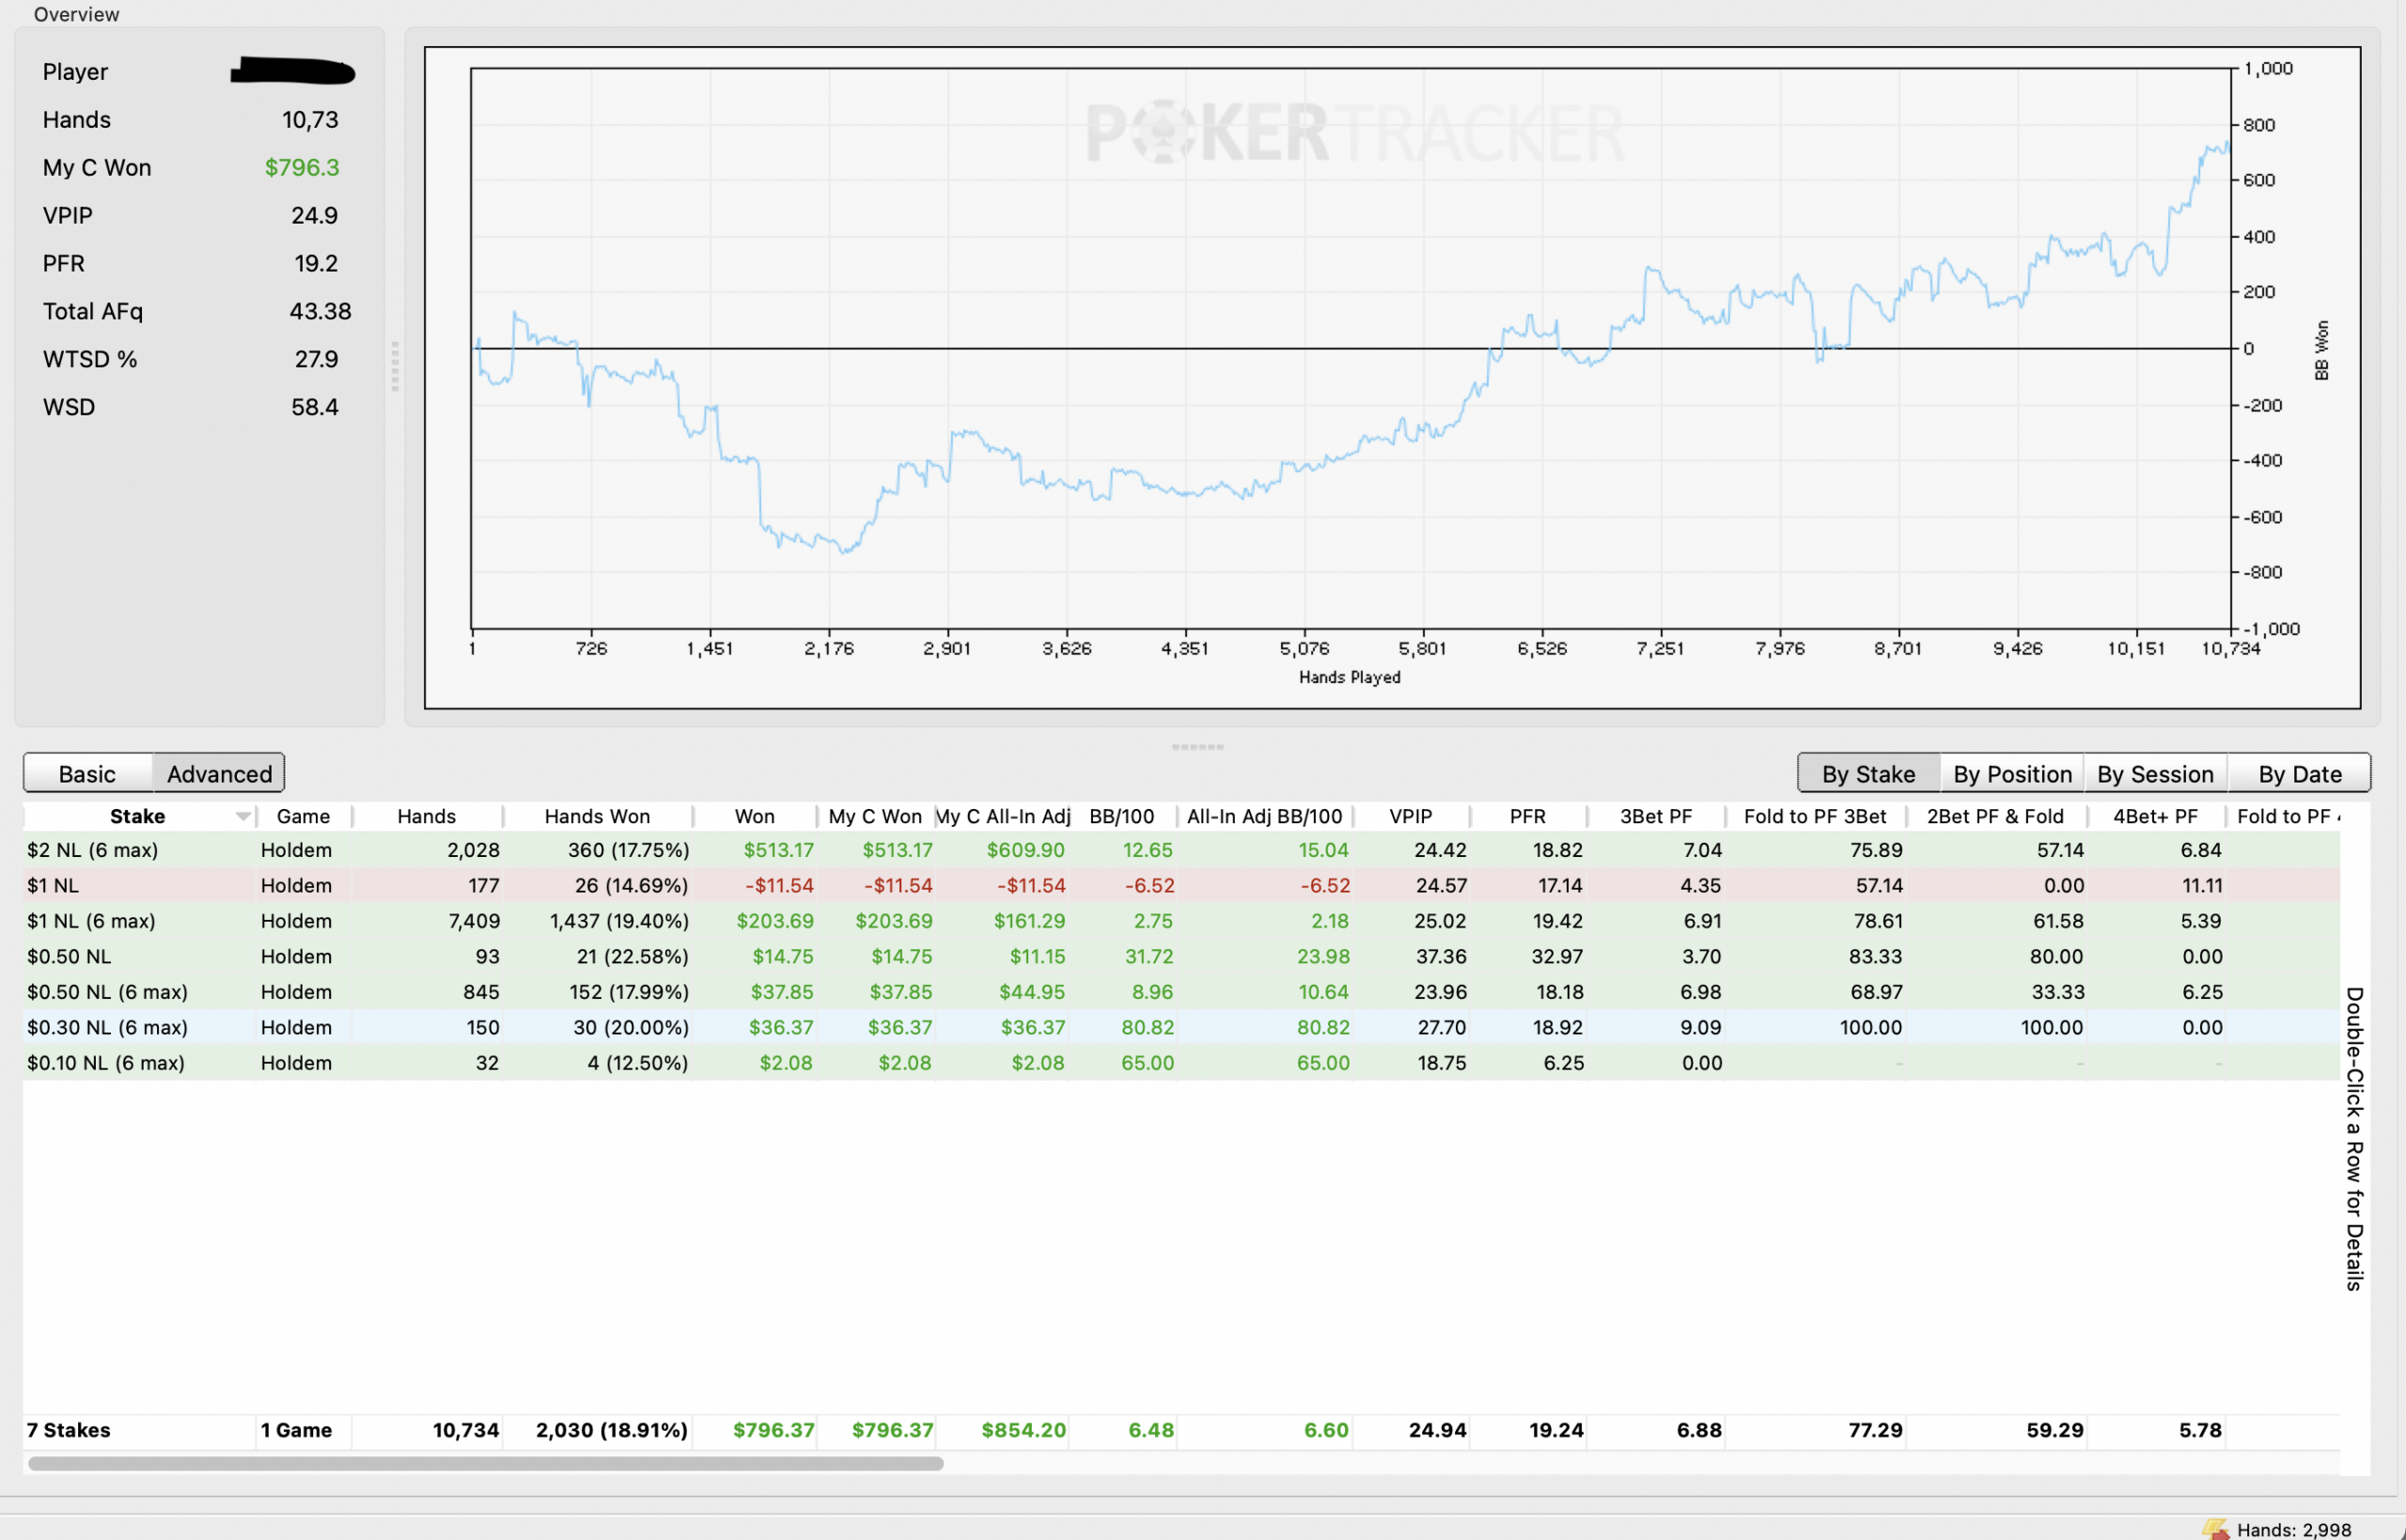Sort the table by VPIP column
This screenshot has width=2406, height=1540.
click(x=1410, y=817)
